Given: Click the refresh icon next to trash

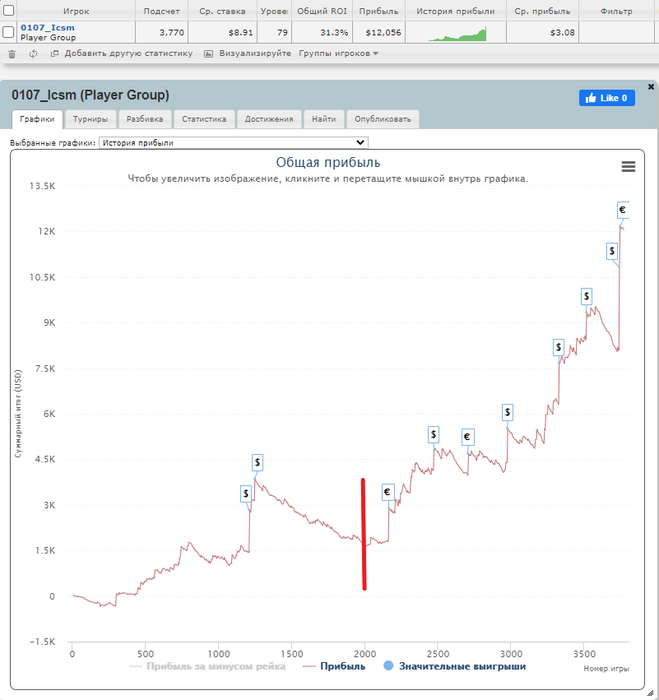Looking at the screenshot, I should [33, 54].
